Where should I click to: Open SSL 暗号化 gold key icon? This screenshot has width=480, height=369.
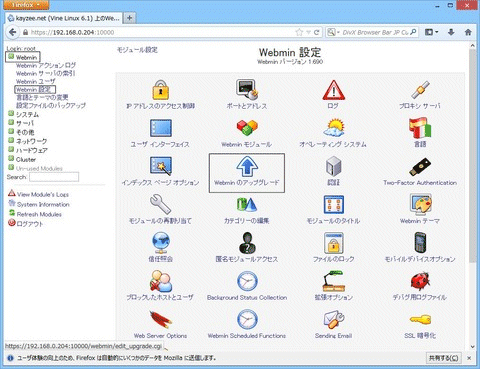[x=420, y=320]
